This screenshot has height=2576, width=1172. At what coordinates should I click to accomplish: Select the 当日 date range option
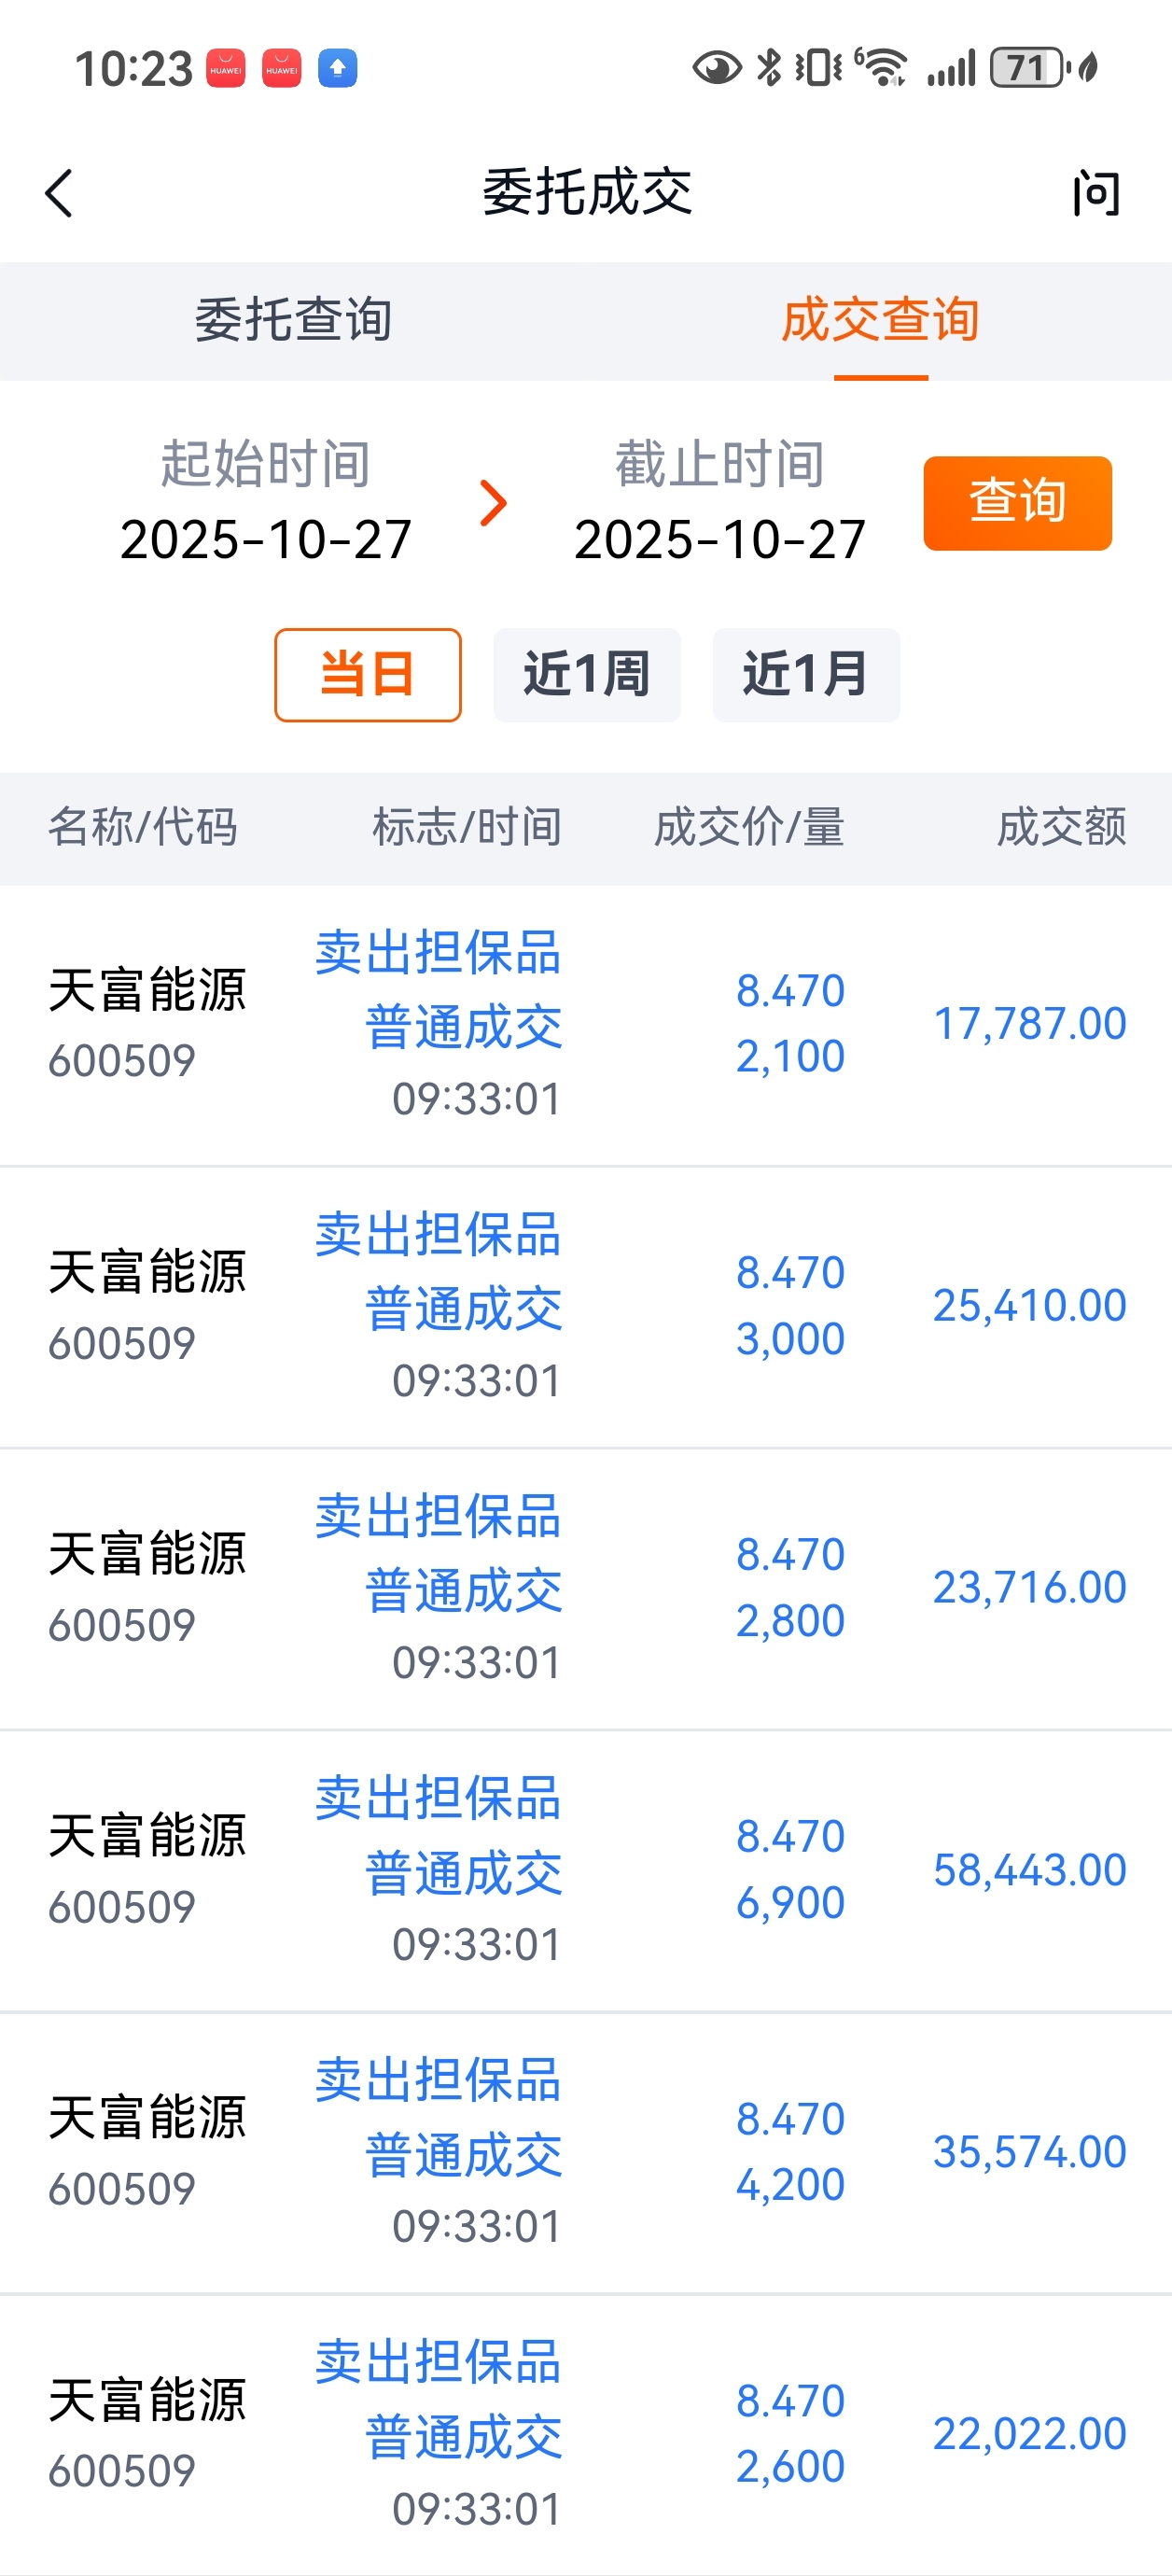click(x=367, y=674)
